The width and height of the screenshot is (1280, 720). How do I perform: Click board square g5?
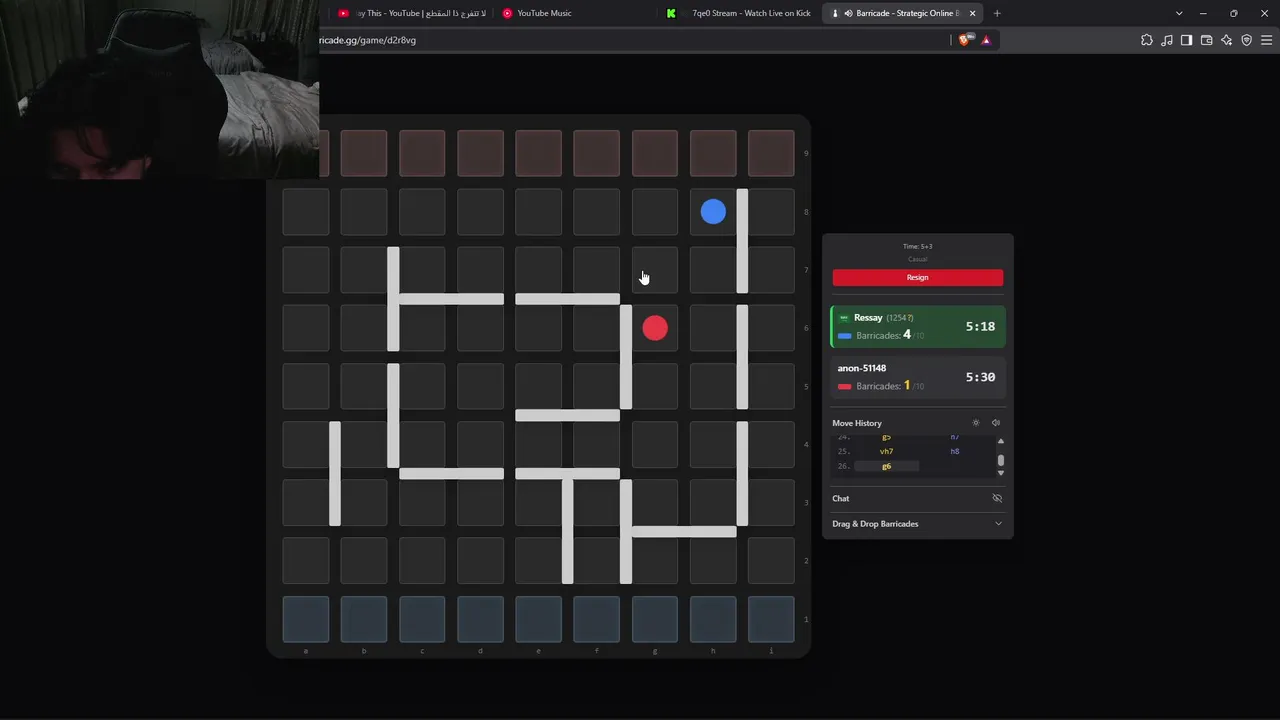(x=655, y=386)
